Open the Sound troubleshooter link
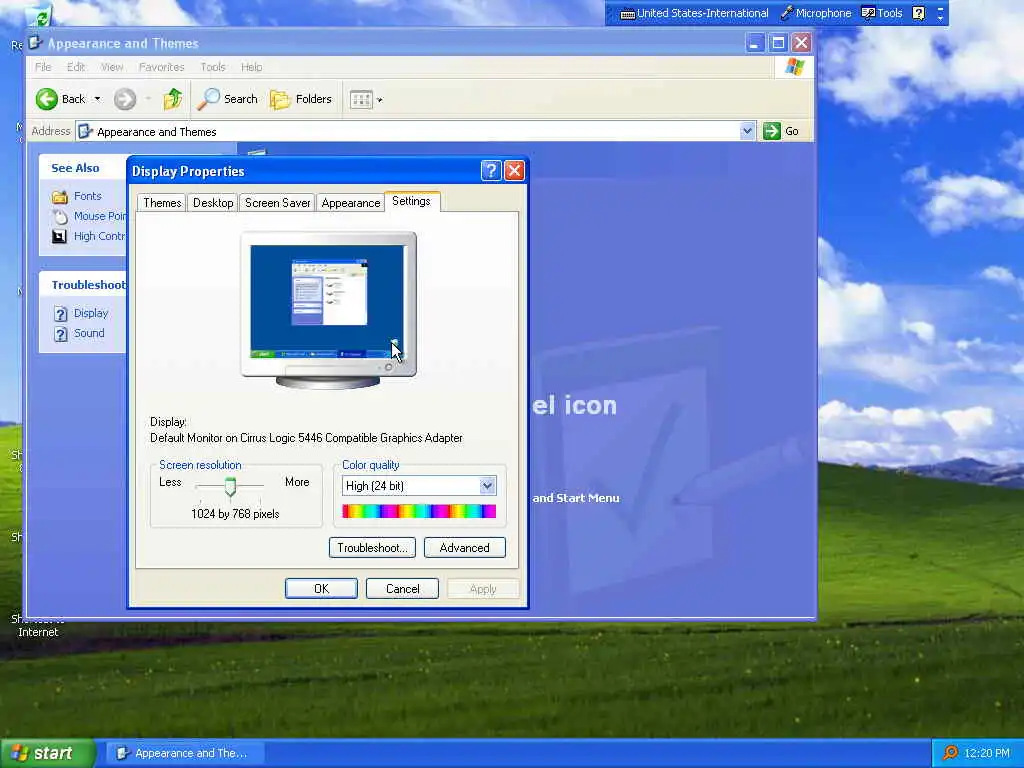Screen dimensions: 1024x768 click(x=89, y=334)
